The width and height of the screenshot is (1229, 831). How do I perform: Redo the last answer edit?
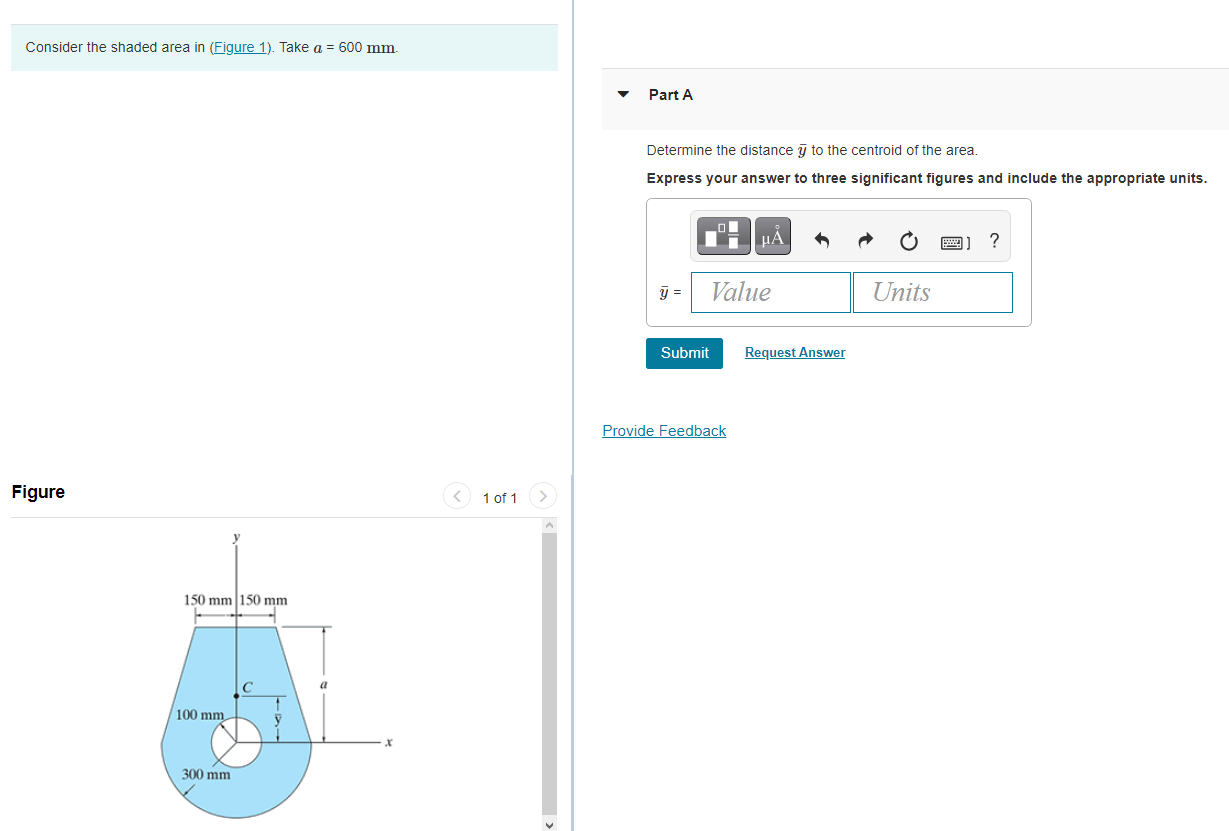pos(865,240)
